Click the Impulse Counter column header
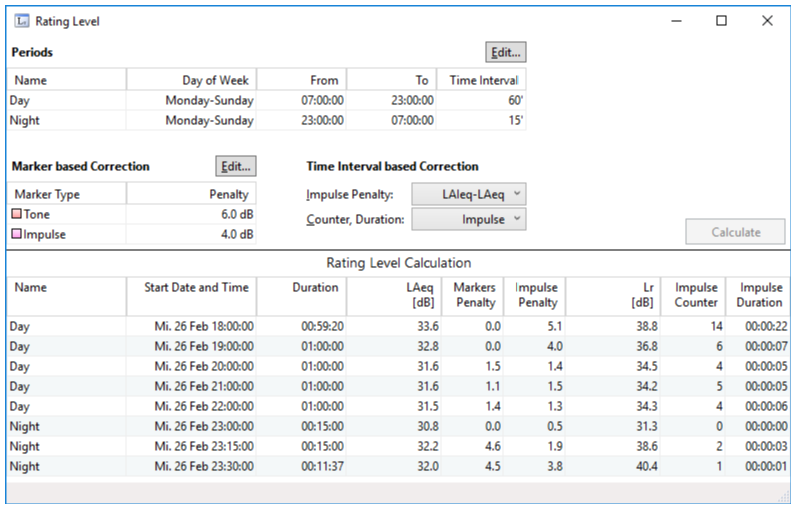The height and width of the screenshot is (507, 796). pos(695,295)
